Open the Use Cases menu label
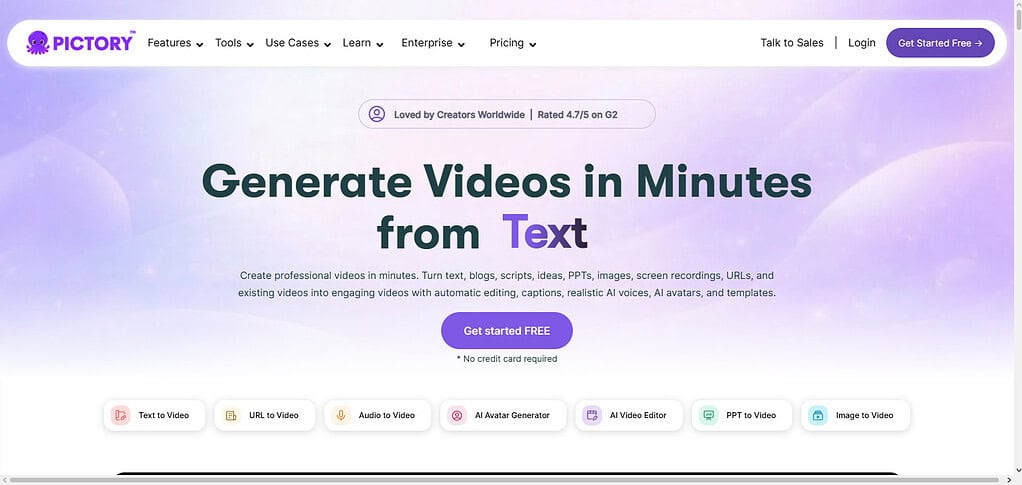Screen dimensions: 1022x485 [x=292, y=43]
